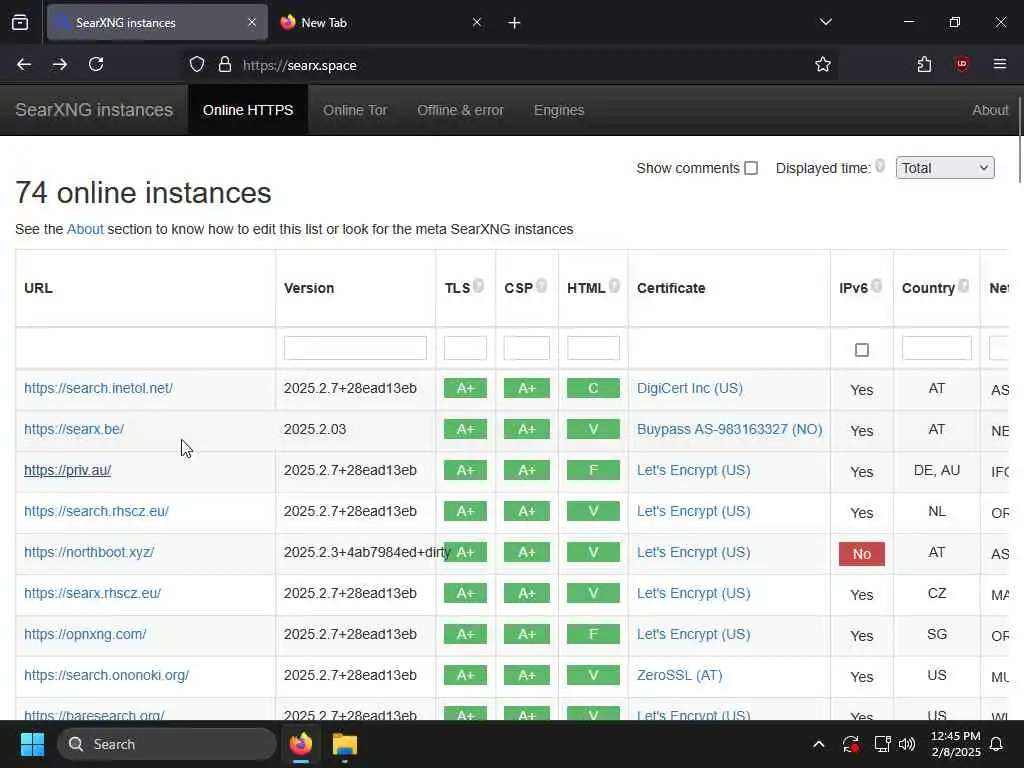Show CSP column help icon
Viewport: 1024px width, 768px height.
541,285
